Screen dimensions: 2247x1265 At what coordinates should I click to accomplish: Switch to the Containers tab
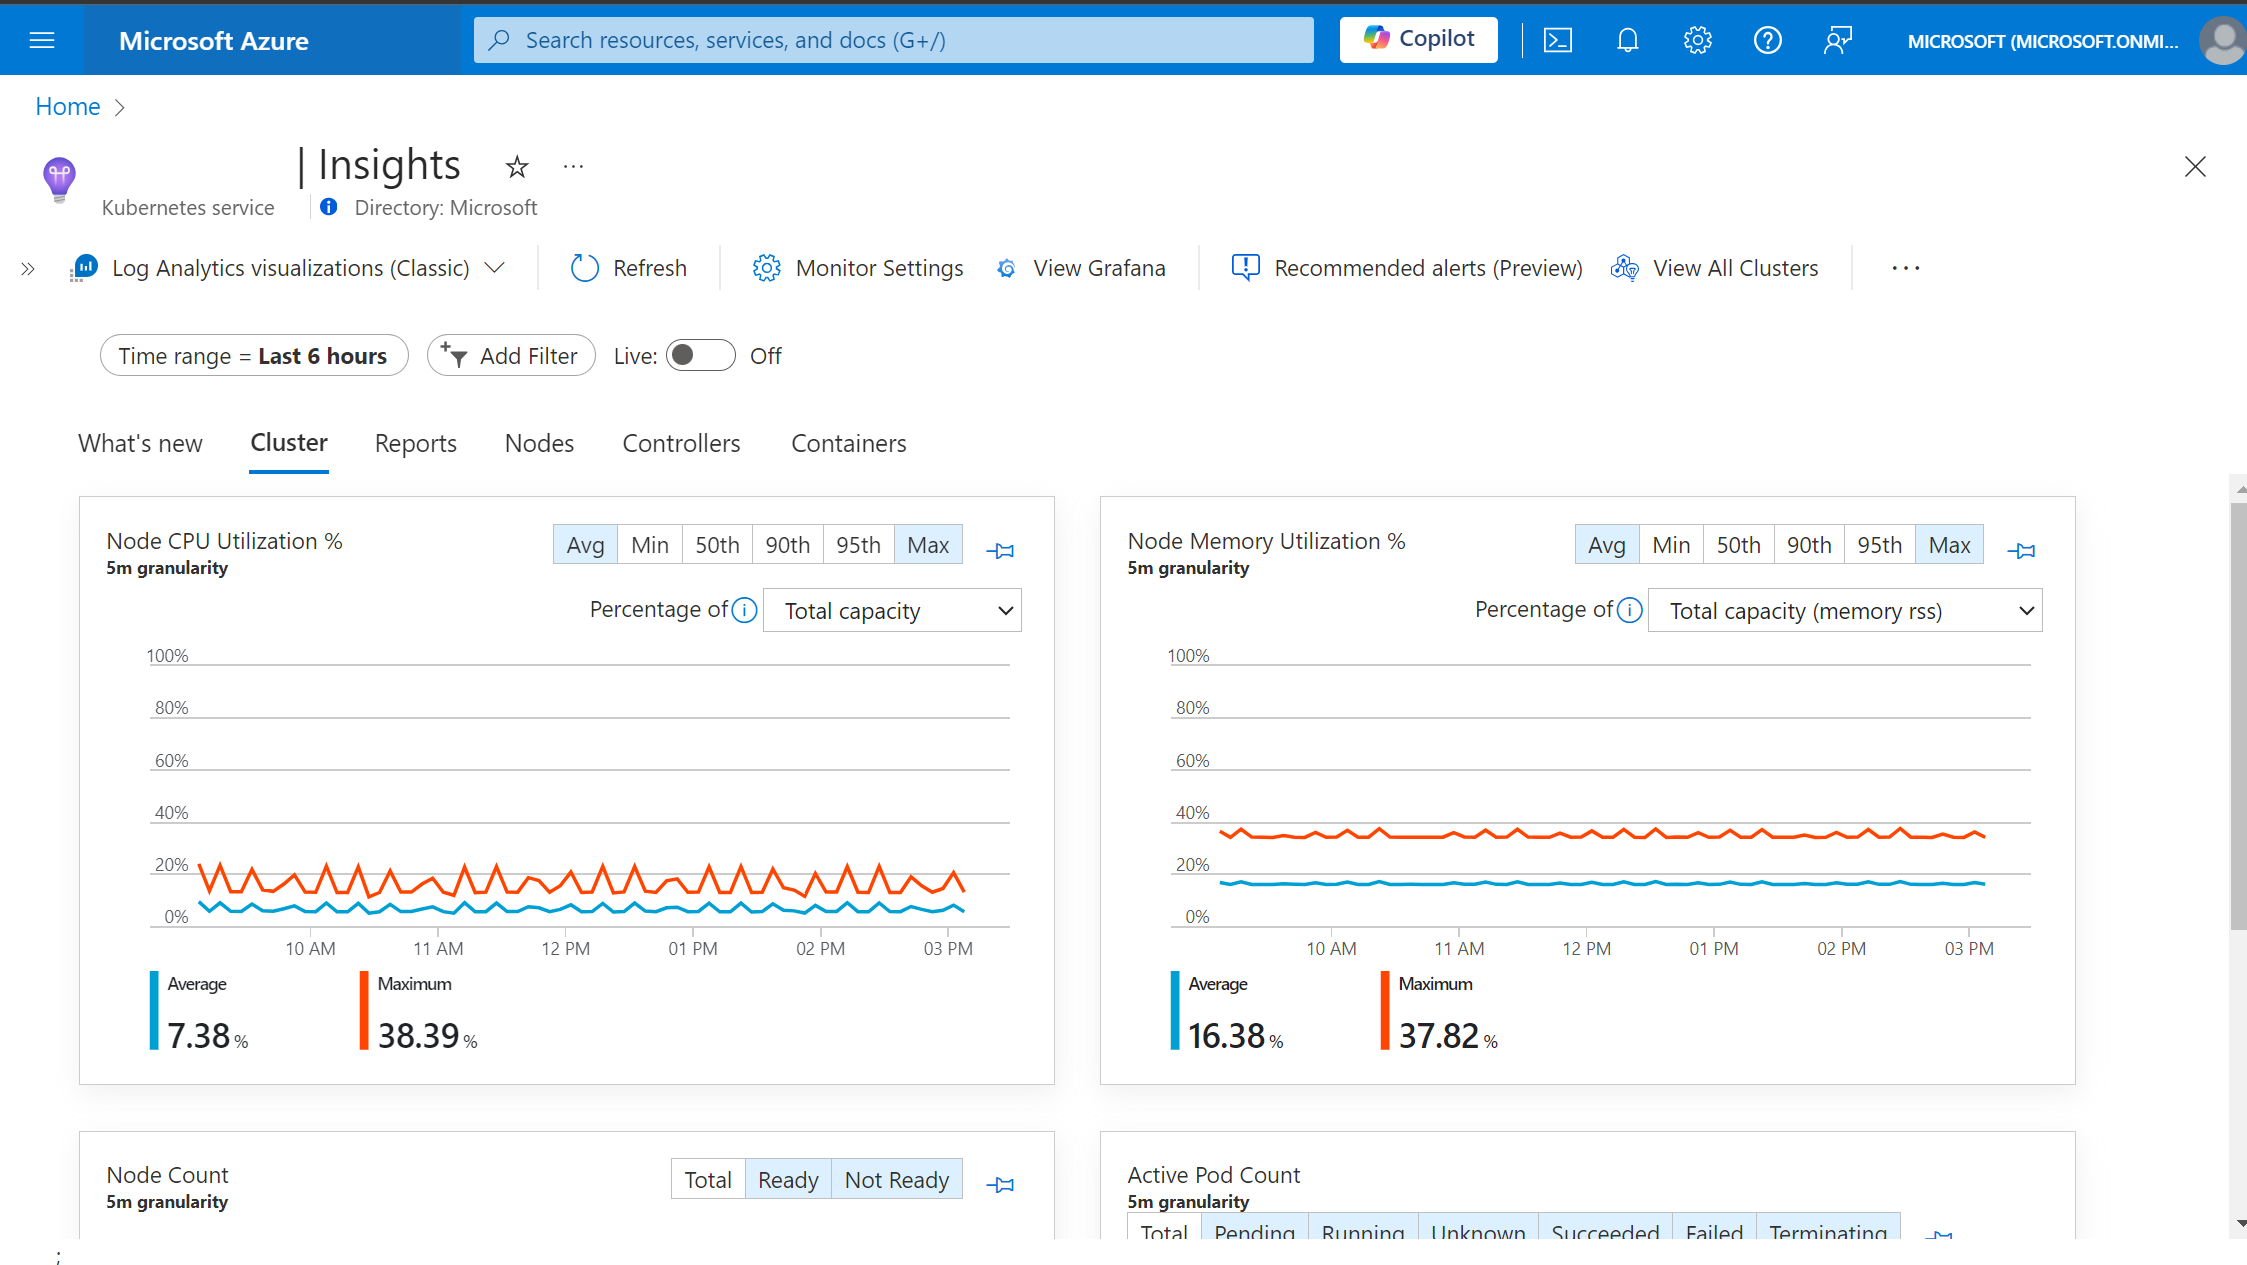[849, 443]
